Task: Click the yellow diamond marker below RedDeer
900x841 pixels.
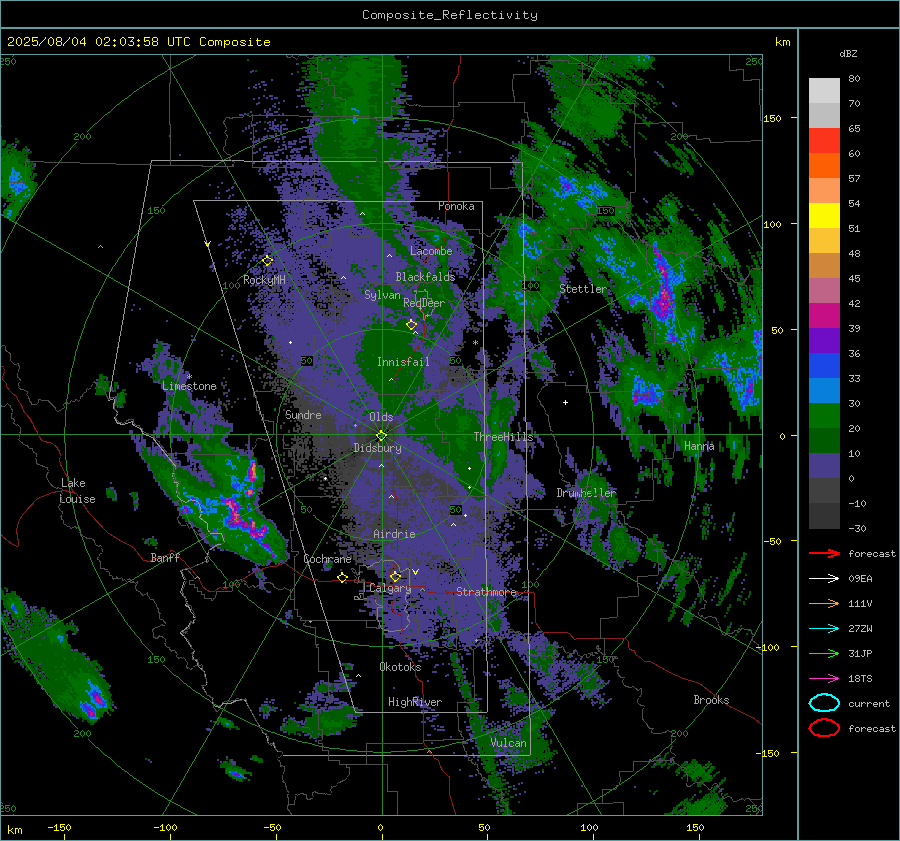Action: (411, 325)
